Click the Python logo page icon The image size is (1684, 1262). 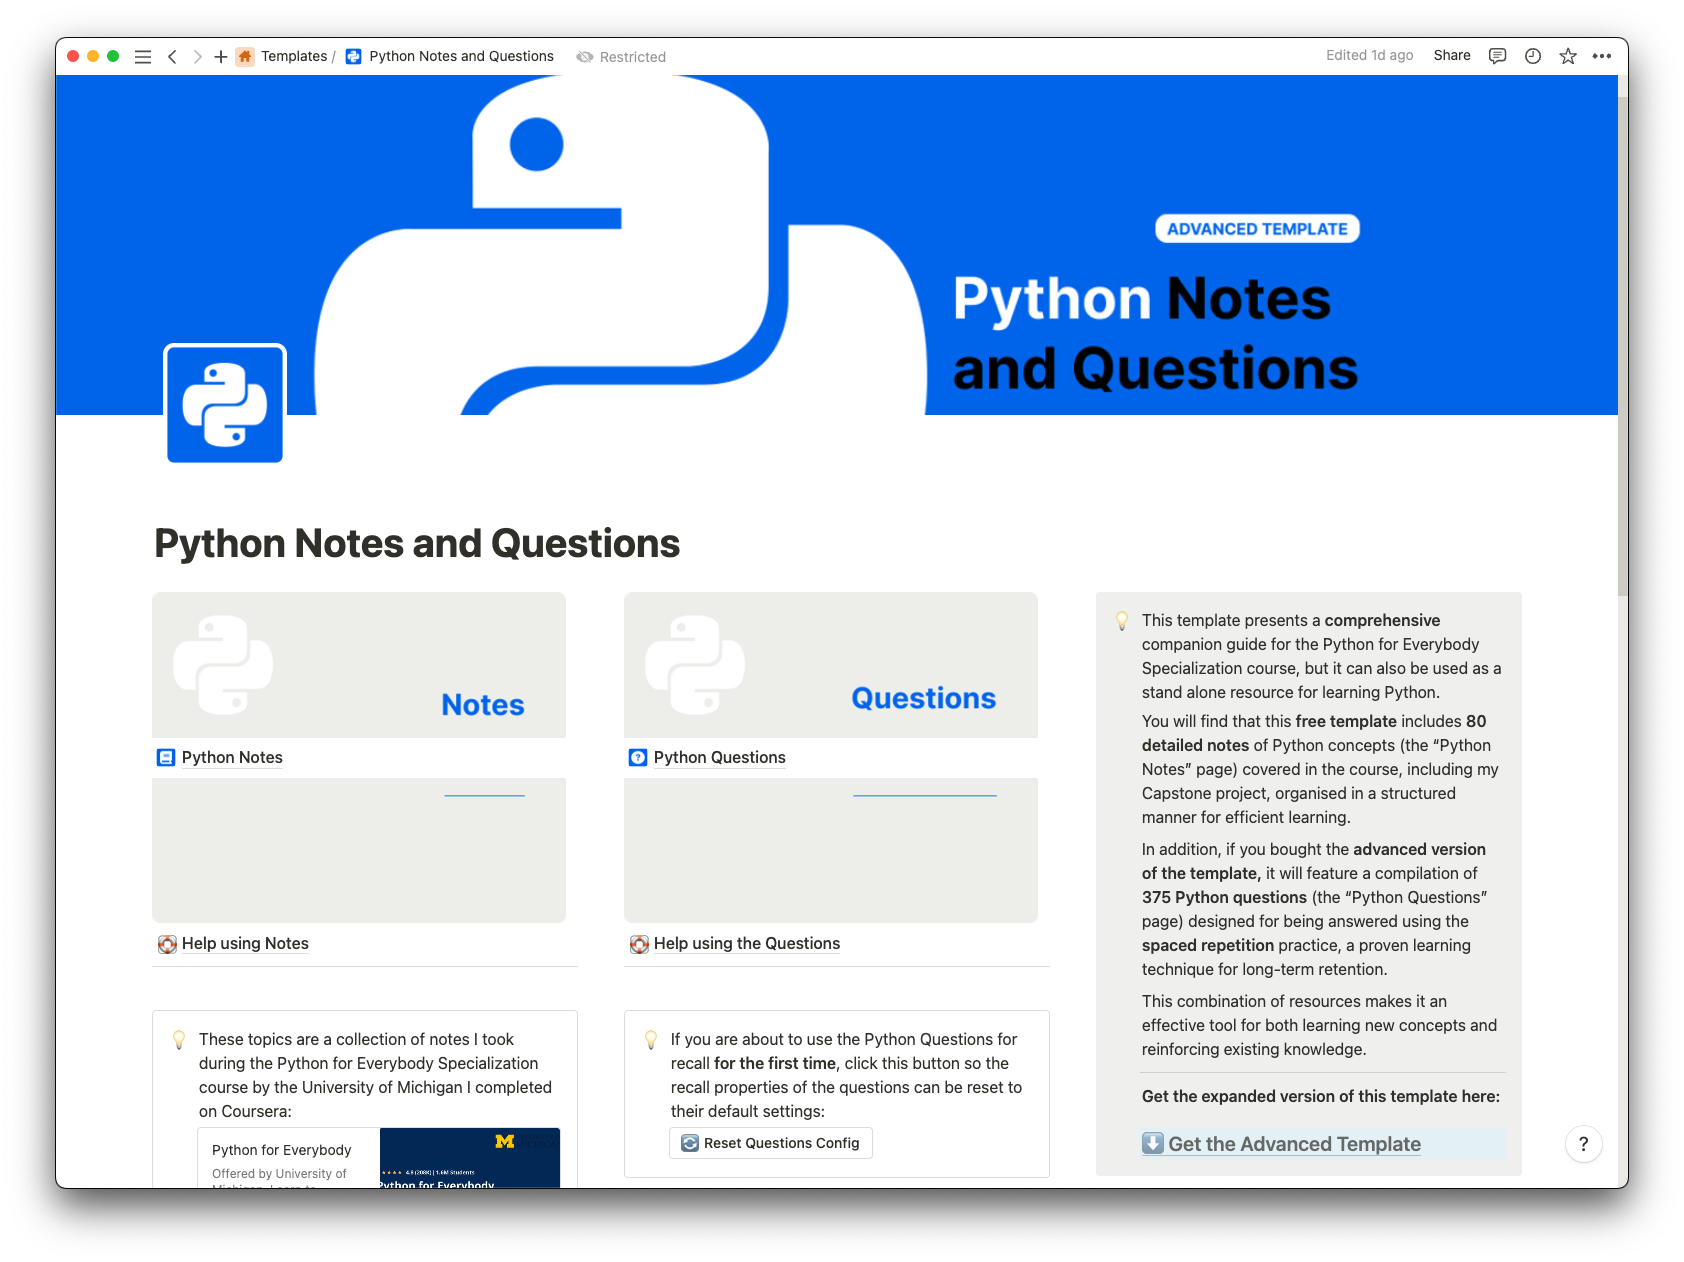coord(225,402)
